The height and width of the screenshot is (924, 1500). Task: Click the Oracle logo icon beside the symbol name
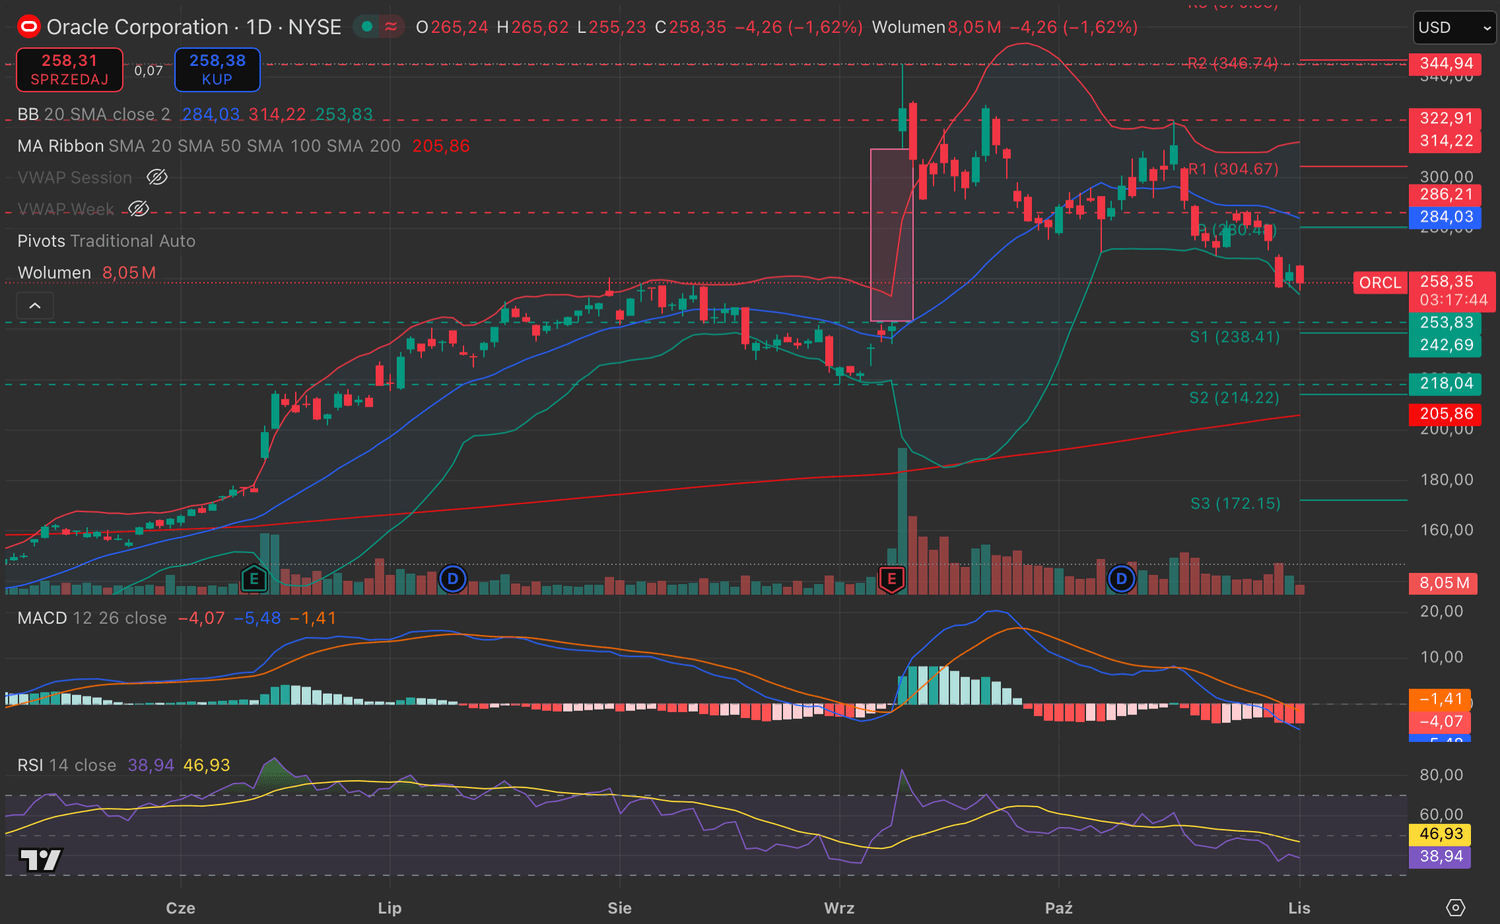29,27
